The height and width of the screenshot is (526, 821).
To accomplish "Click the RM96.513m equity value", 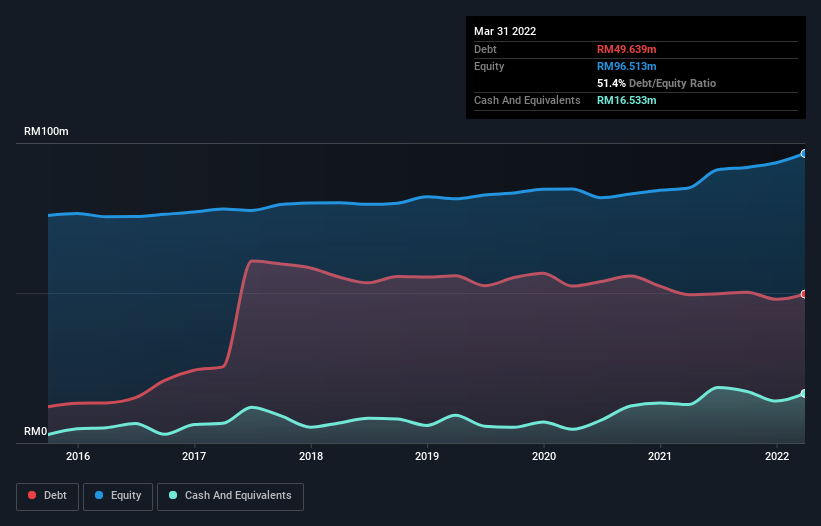I will coord(627,66).
